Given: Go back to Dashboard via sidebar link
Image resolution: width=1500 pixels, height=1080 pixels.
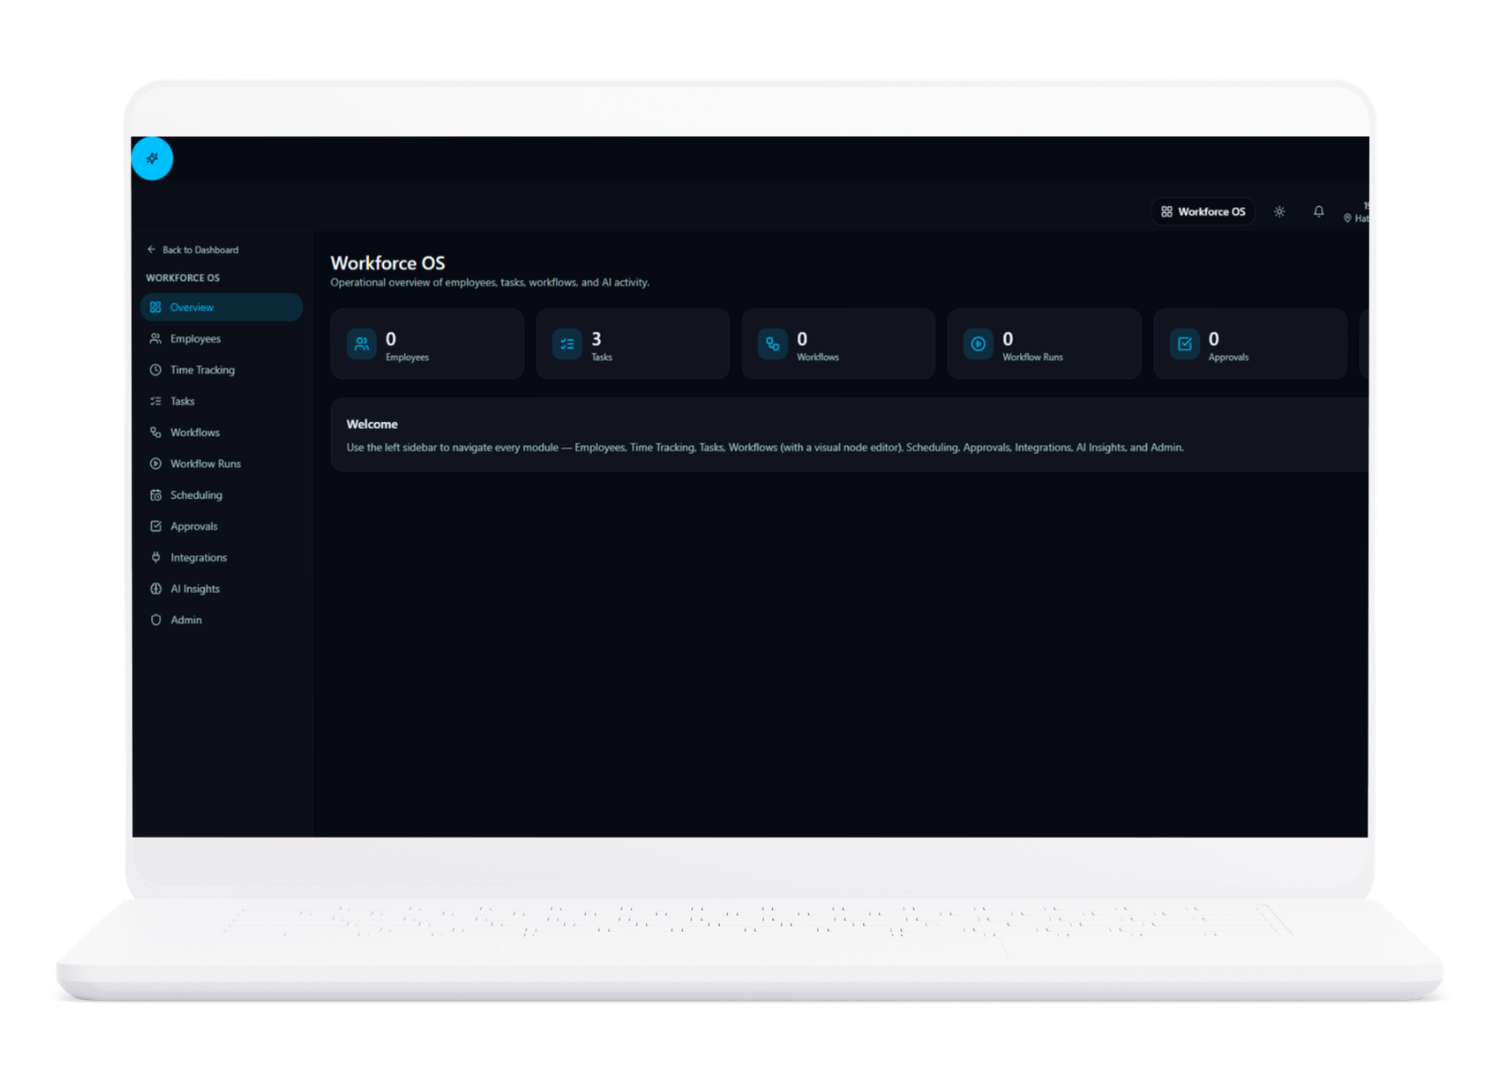Looking at the screenshot, I should coord(193,250).
